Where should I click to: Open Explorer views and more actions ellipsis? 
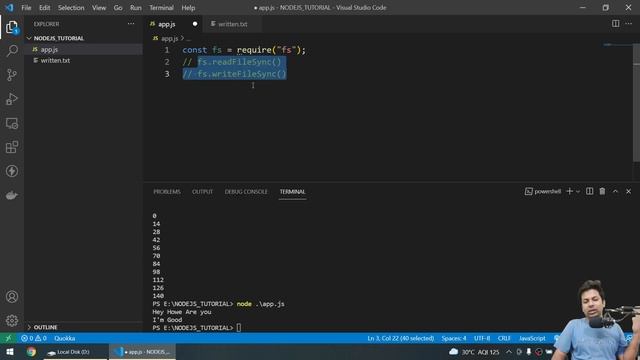pyautogui.click(x=131, y=24)
